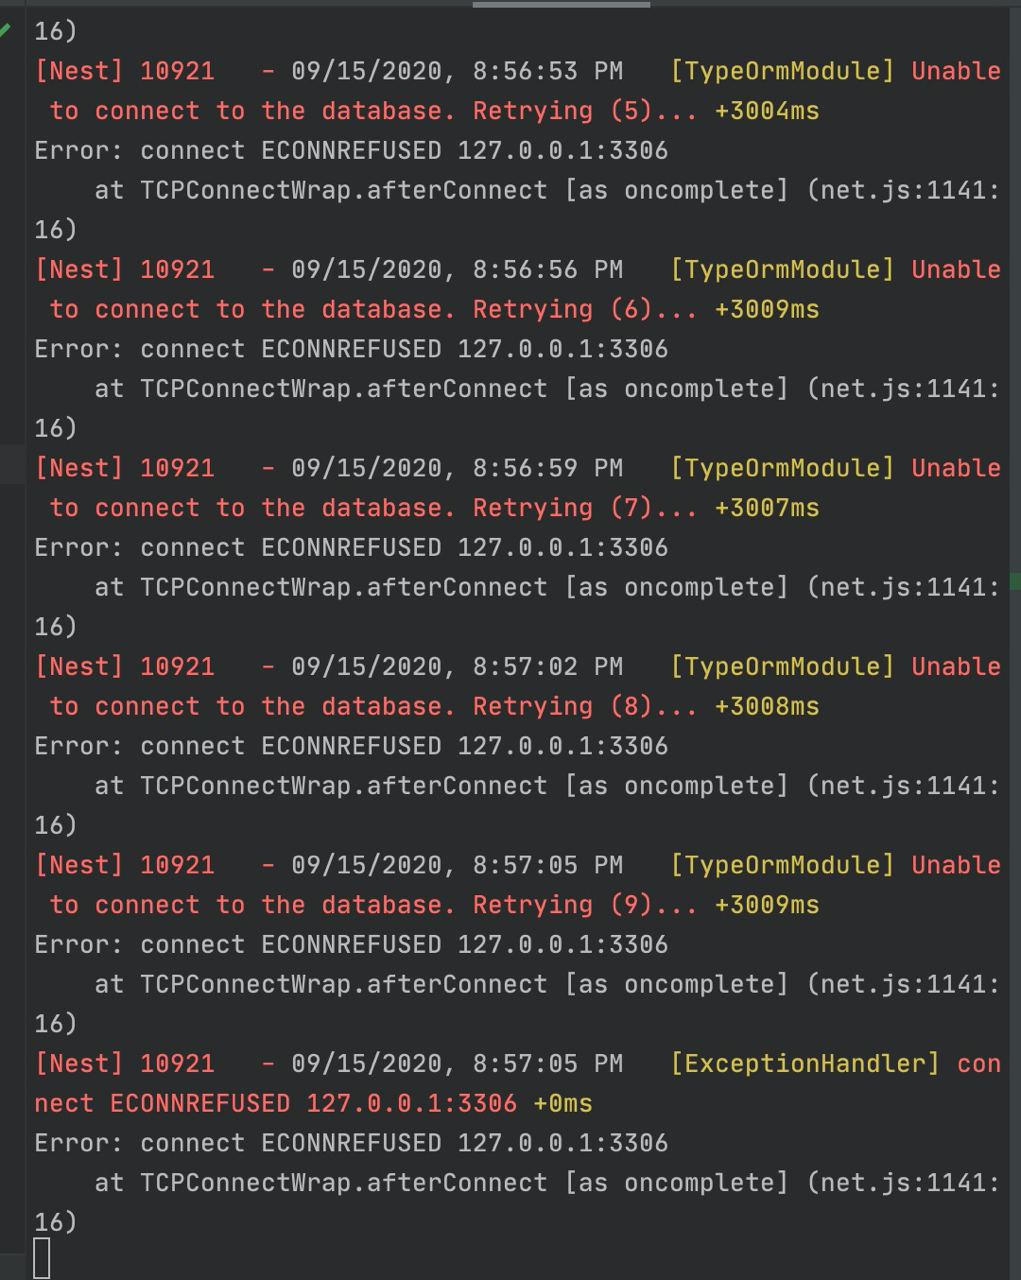
Task: Click the green pencil icon in the gutter
Action: pyautogui.click(x=5, y=30)
